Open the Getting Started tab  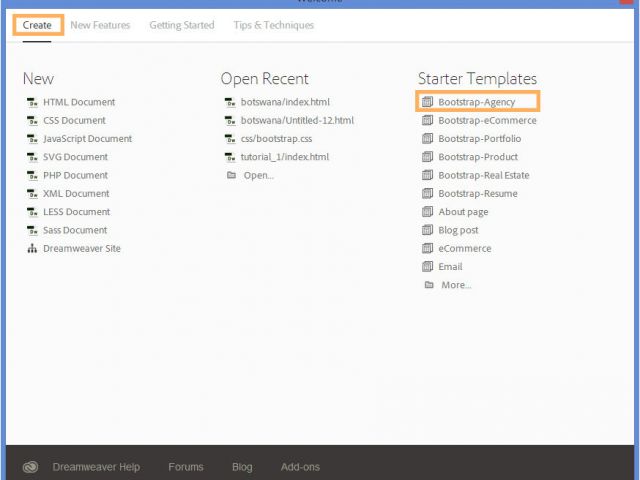click(182, 25)
